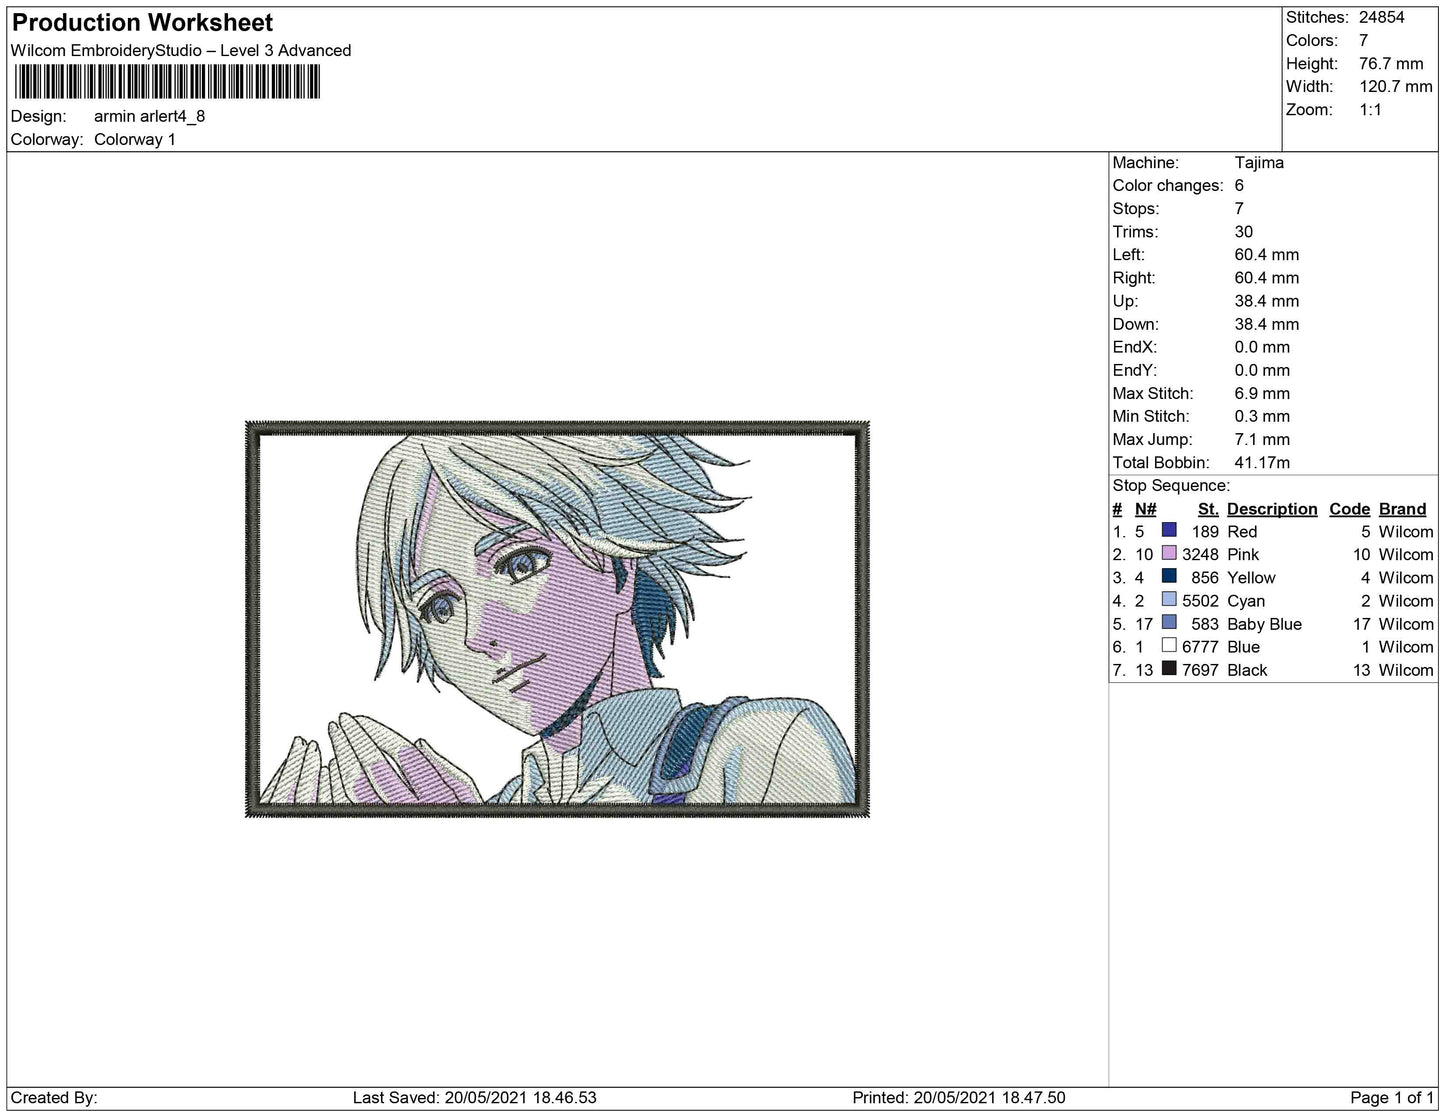The width and height of the screenshot is (1445, 1112).
Task: Click the Last Saved timestamp in footer
Action: 474,1097
